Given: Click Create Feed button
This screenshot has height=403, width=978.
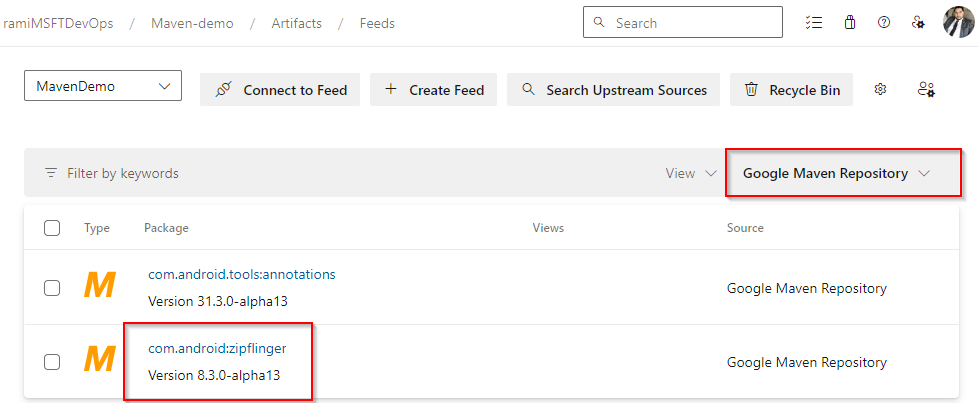Looking at the screenshot, I should (x=433, y=90).
